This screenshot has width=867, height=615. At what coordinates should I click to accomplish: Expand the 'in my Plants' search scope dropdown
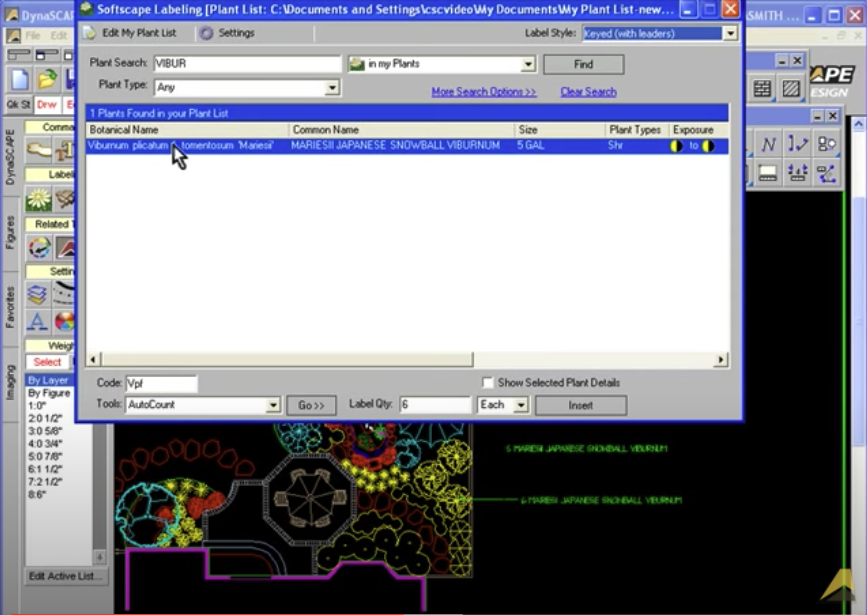(x=528, y=64)
